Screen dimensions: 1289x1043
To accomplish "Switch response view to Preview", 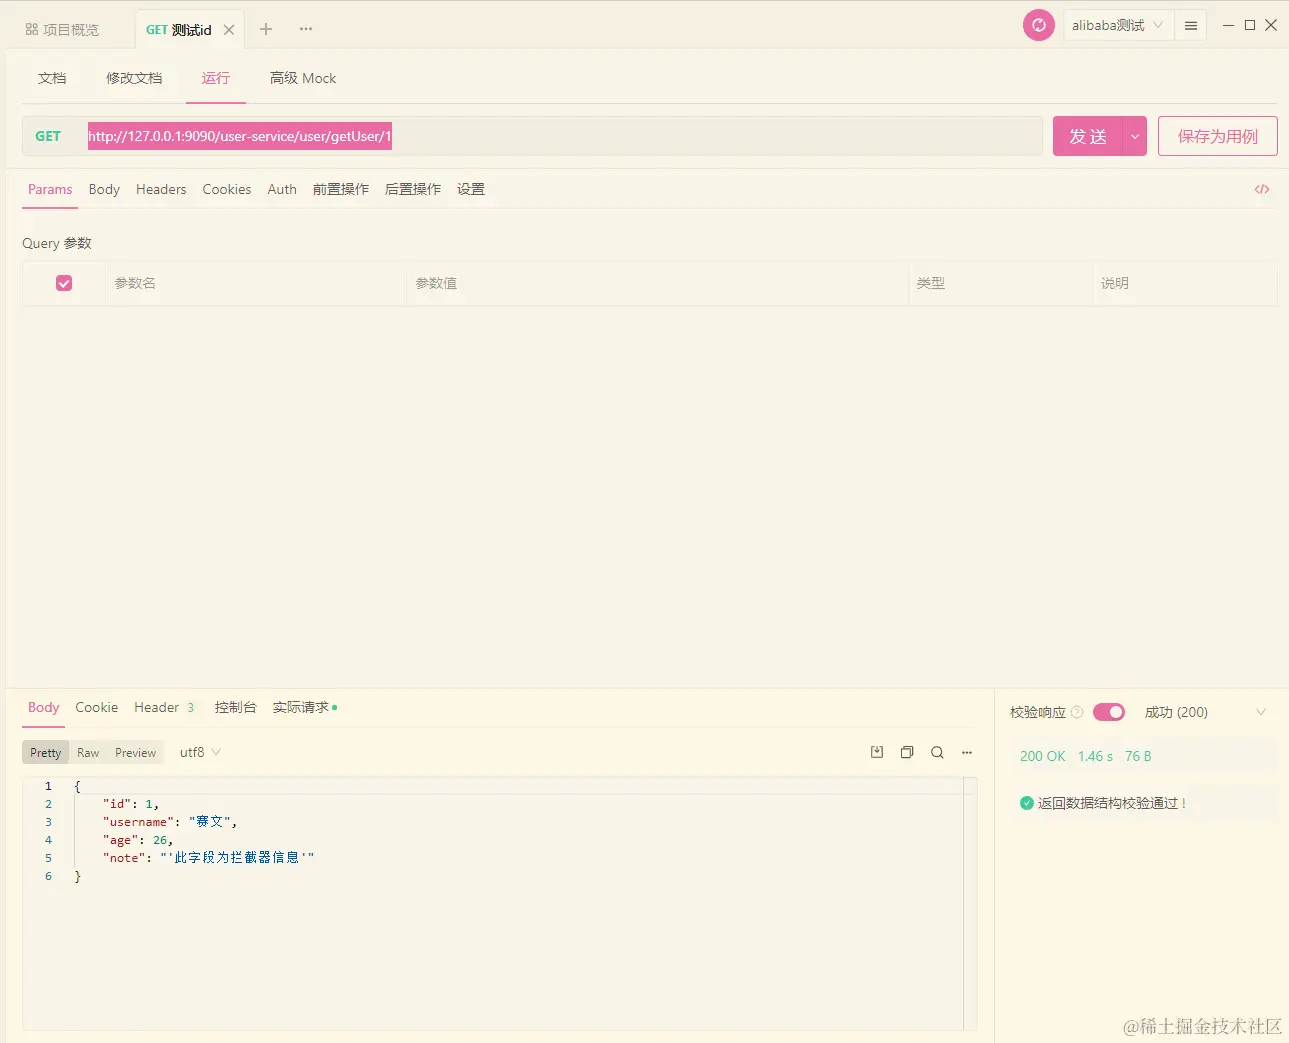I will pos(136,753).
